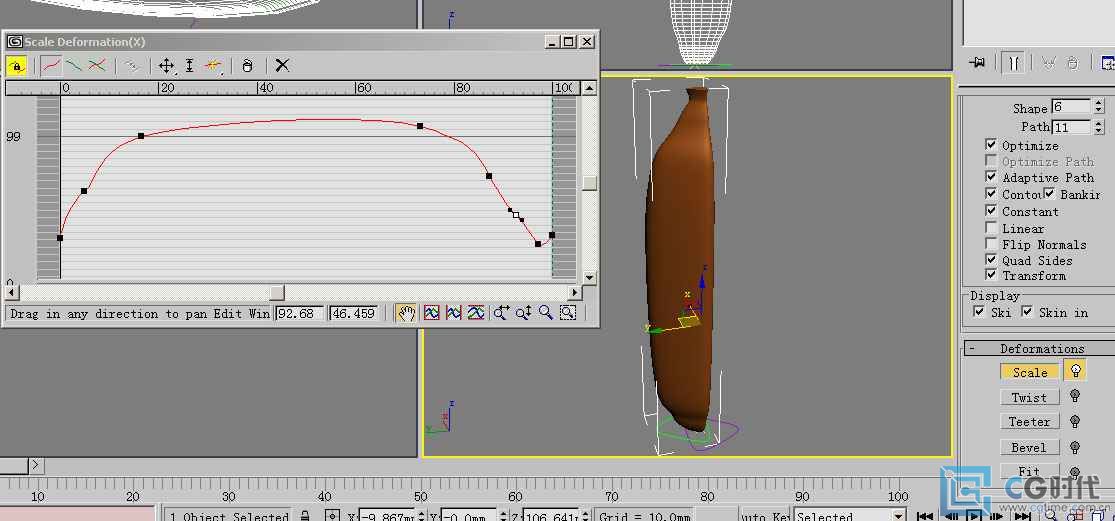Select Display XY Axes curve button

98,66
